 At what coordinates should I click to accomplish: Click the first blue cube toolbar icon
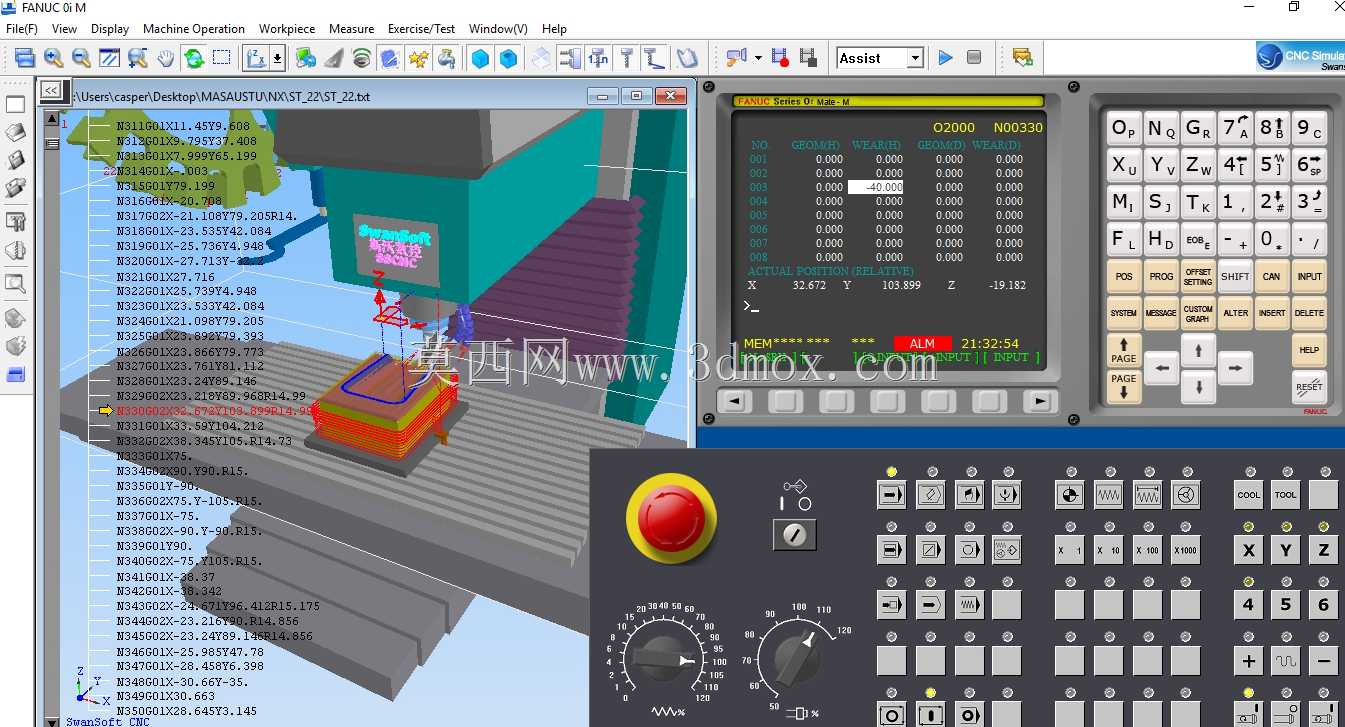pyautogui.click(x=481, y=58)
